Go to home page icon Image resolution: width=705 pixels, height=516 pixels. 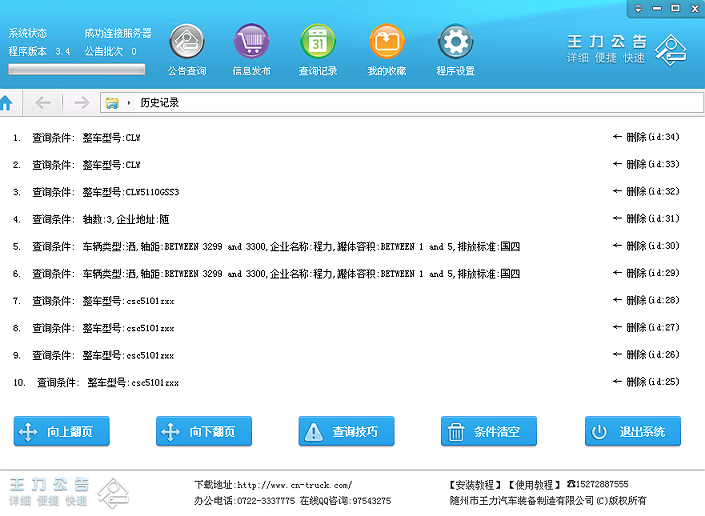(6, 103)
